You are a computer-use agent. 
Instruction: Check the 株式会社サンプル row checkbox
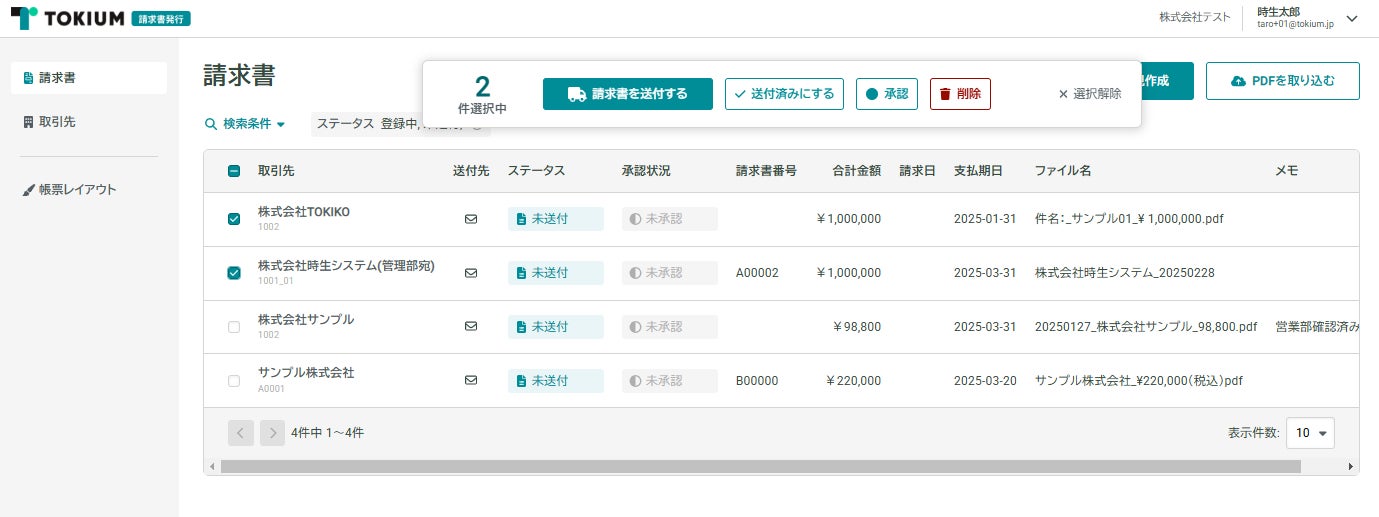(x=234, y=327)
